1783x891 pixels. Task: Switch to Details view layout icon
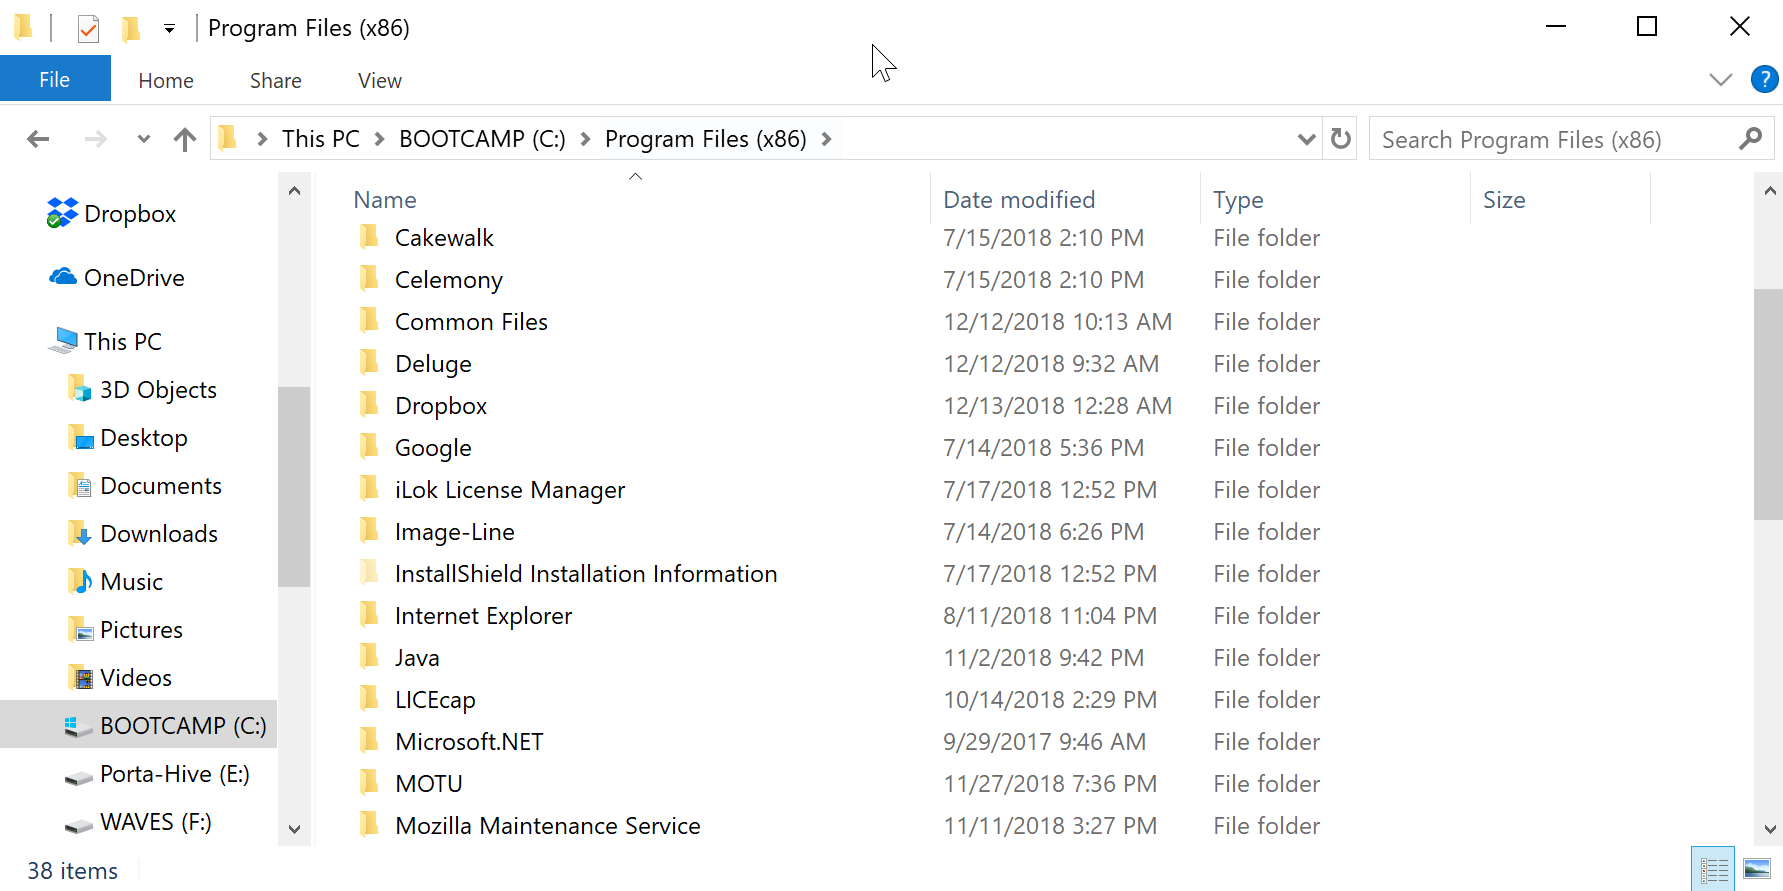point(1713,869)
